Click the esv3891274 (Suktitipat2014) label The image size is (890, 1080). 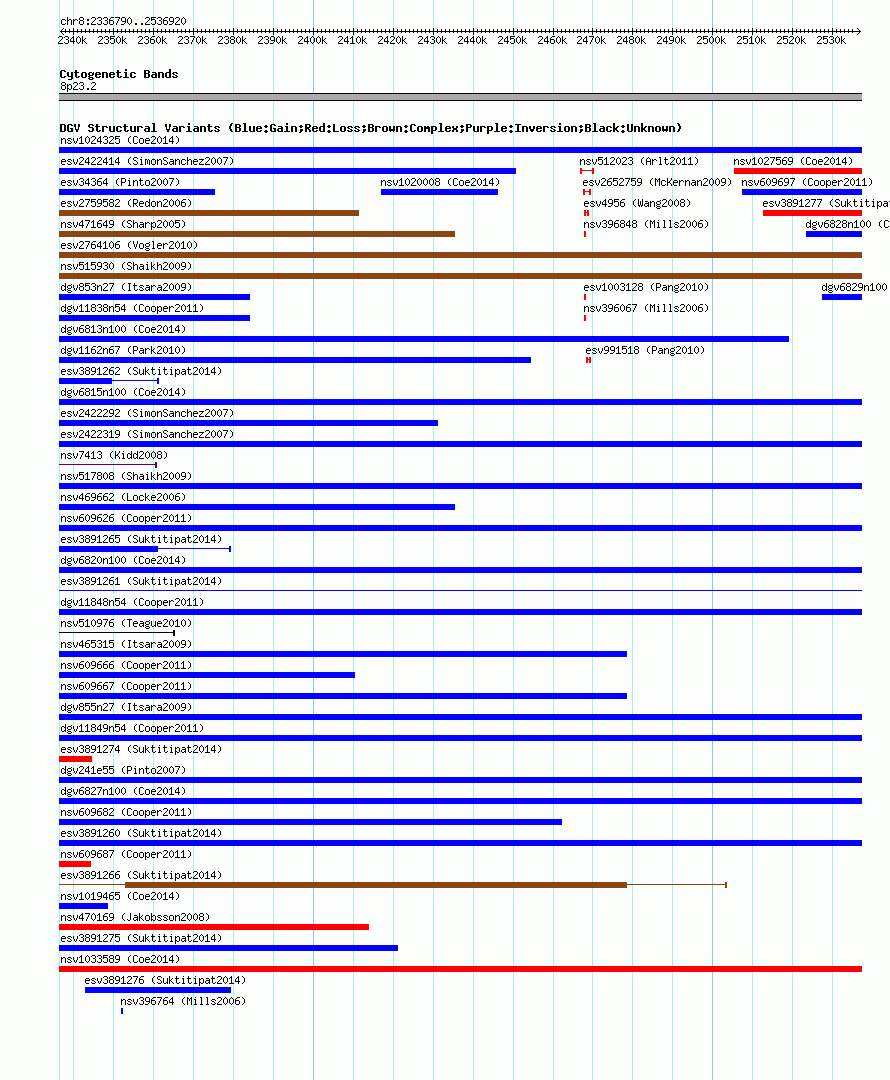coord(141,749)
